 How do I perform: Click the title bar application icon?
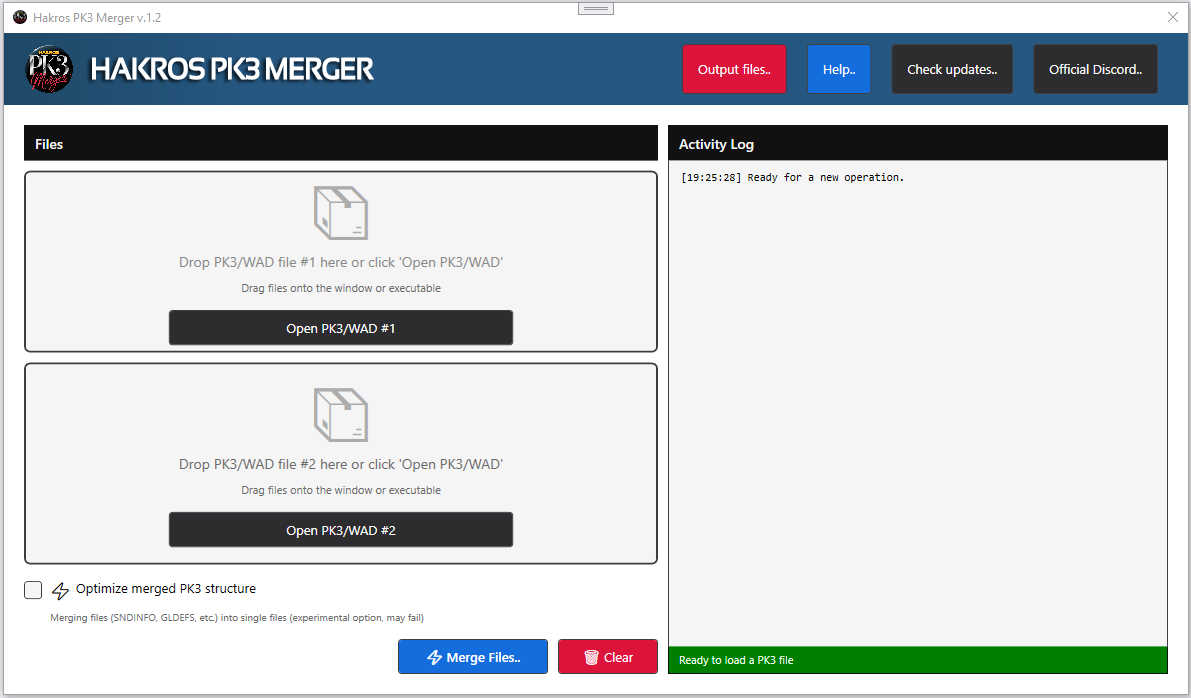click(20, 17)
